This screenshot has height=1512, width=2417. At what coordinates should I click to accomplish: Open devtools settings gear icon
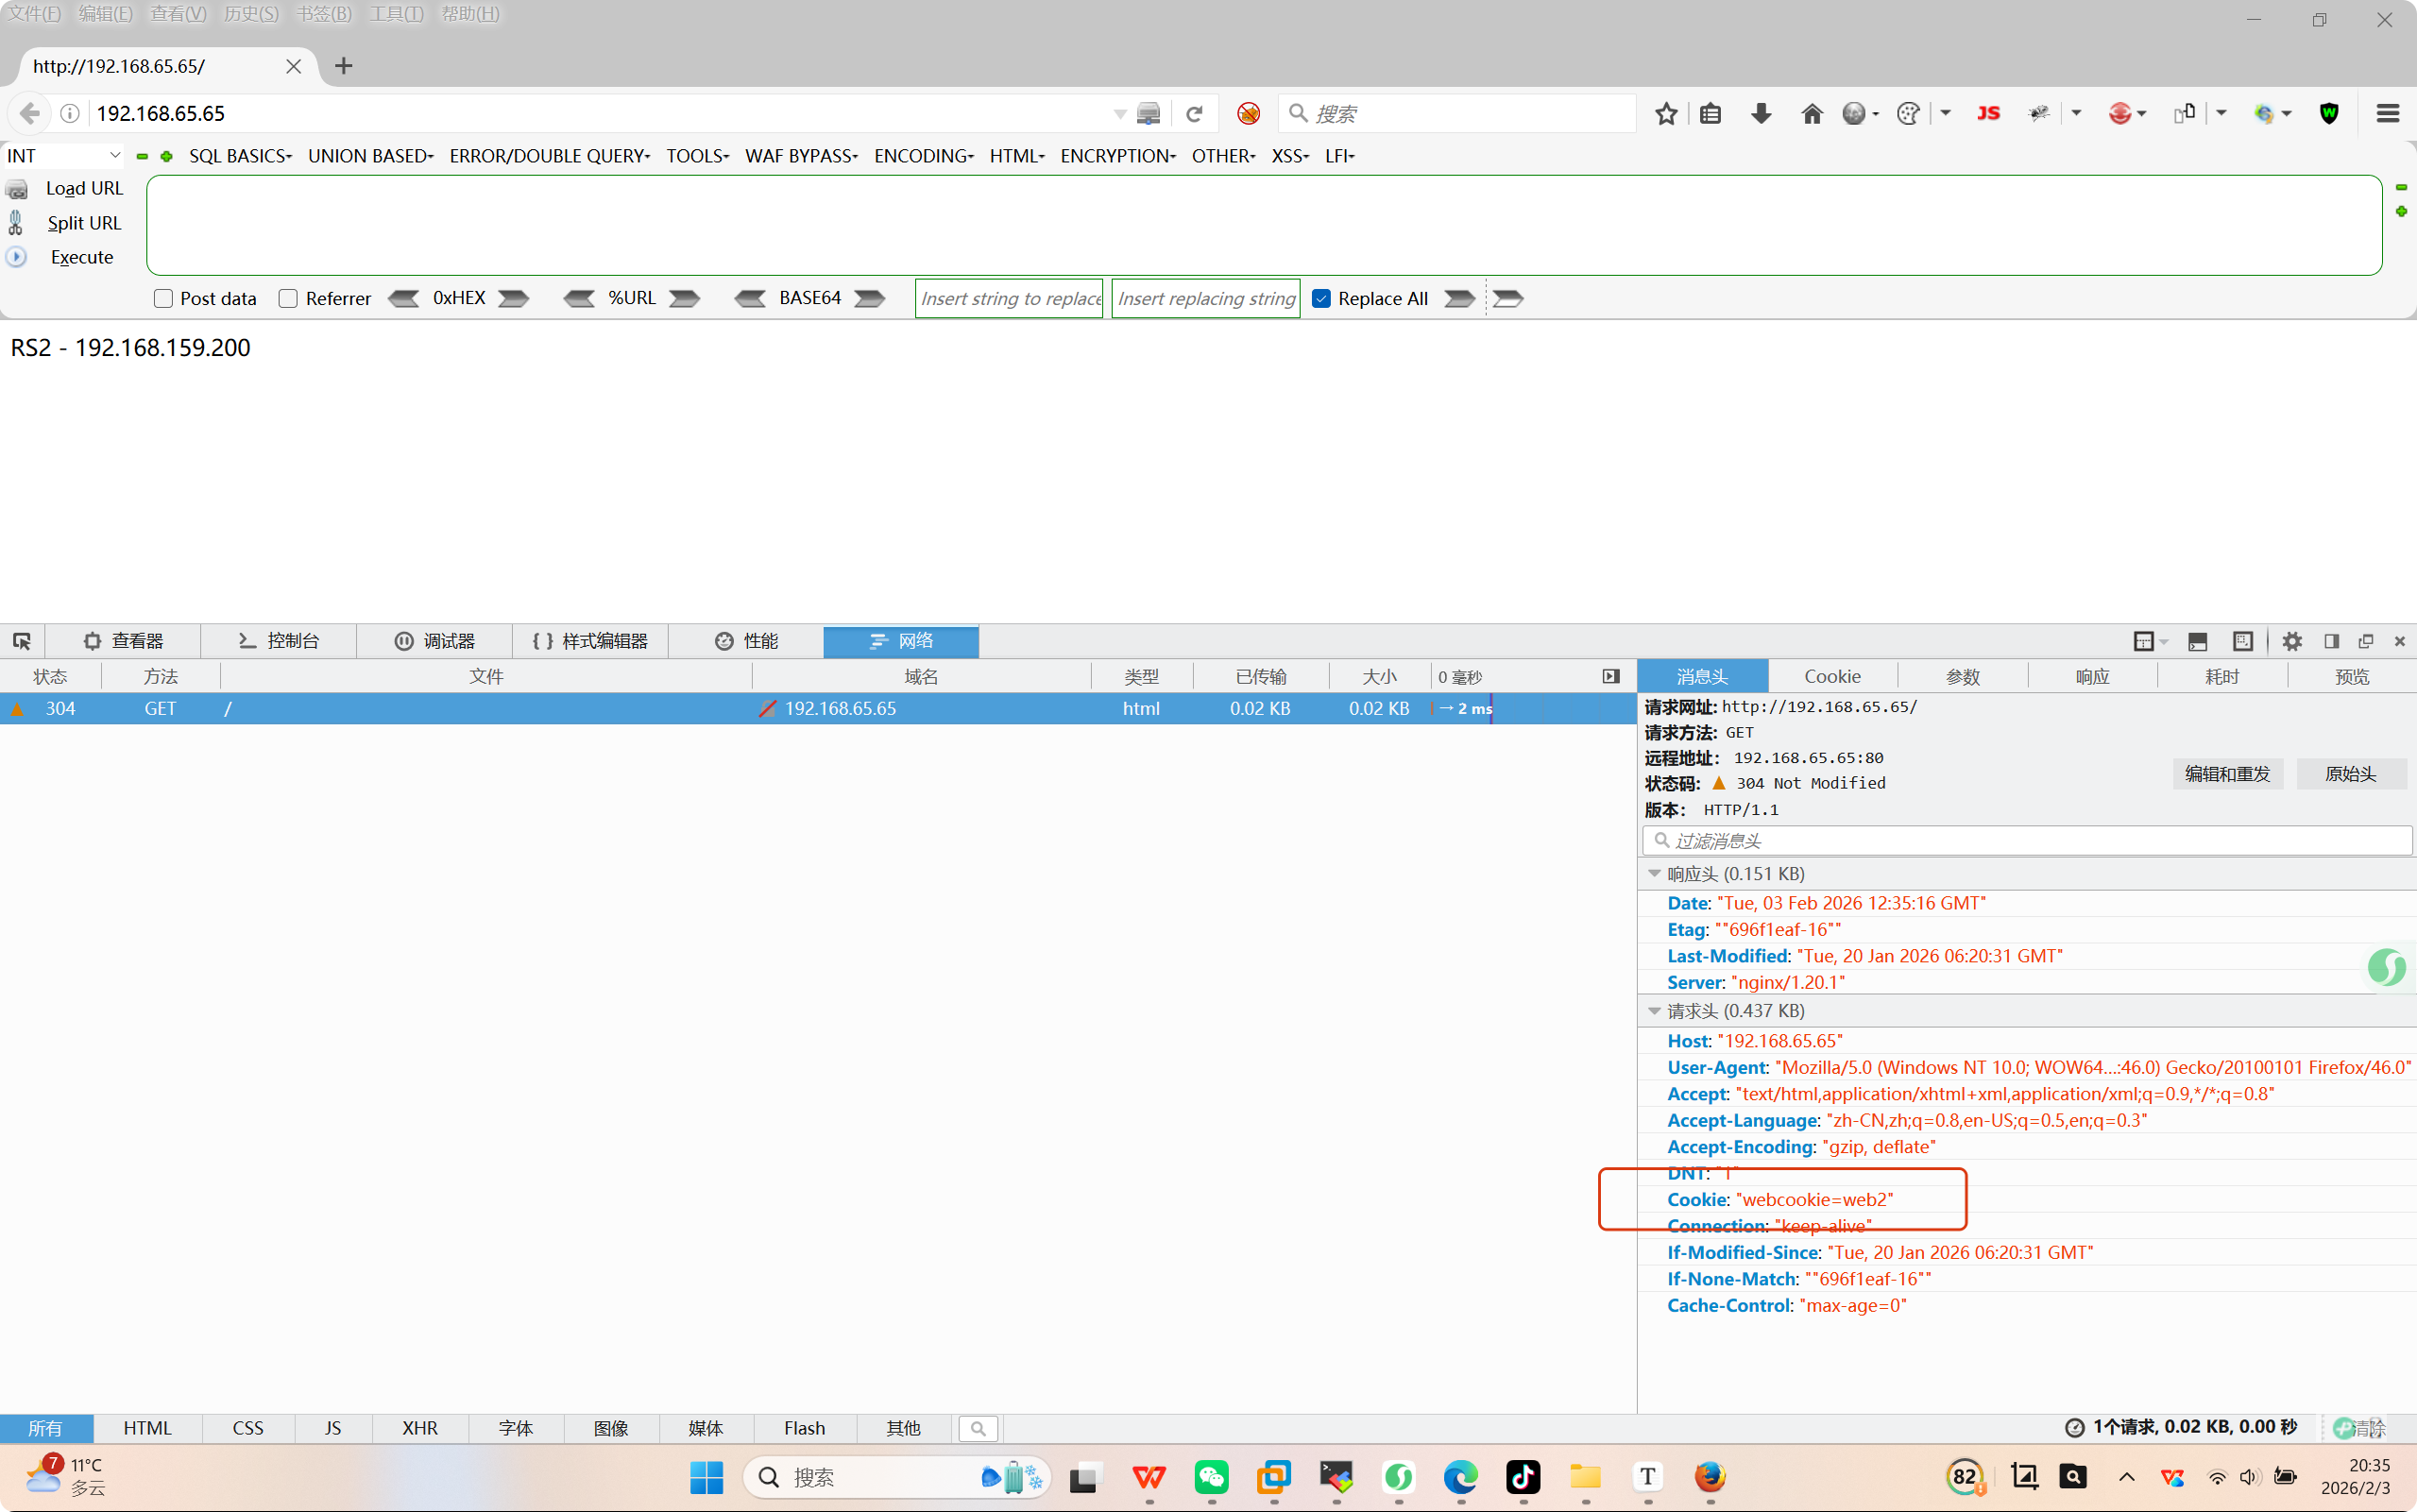point(2292,641)
